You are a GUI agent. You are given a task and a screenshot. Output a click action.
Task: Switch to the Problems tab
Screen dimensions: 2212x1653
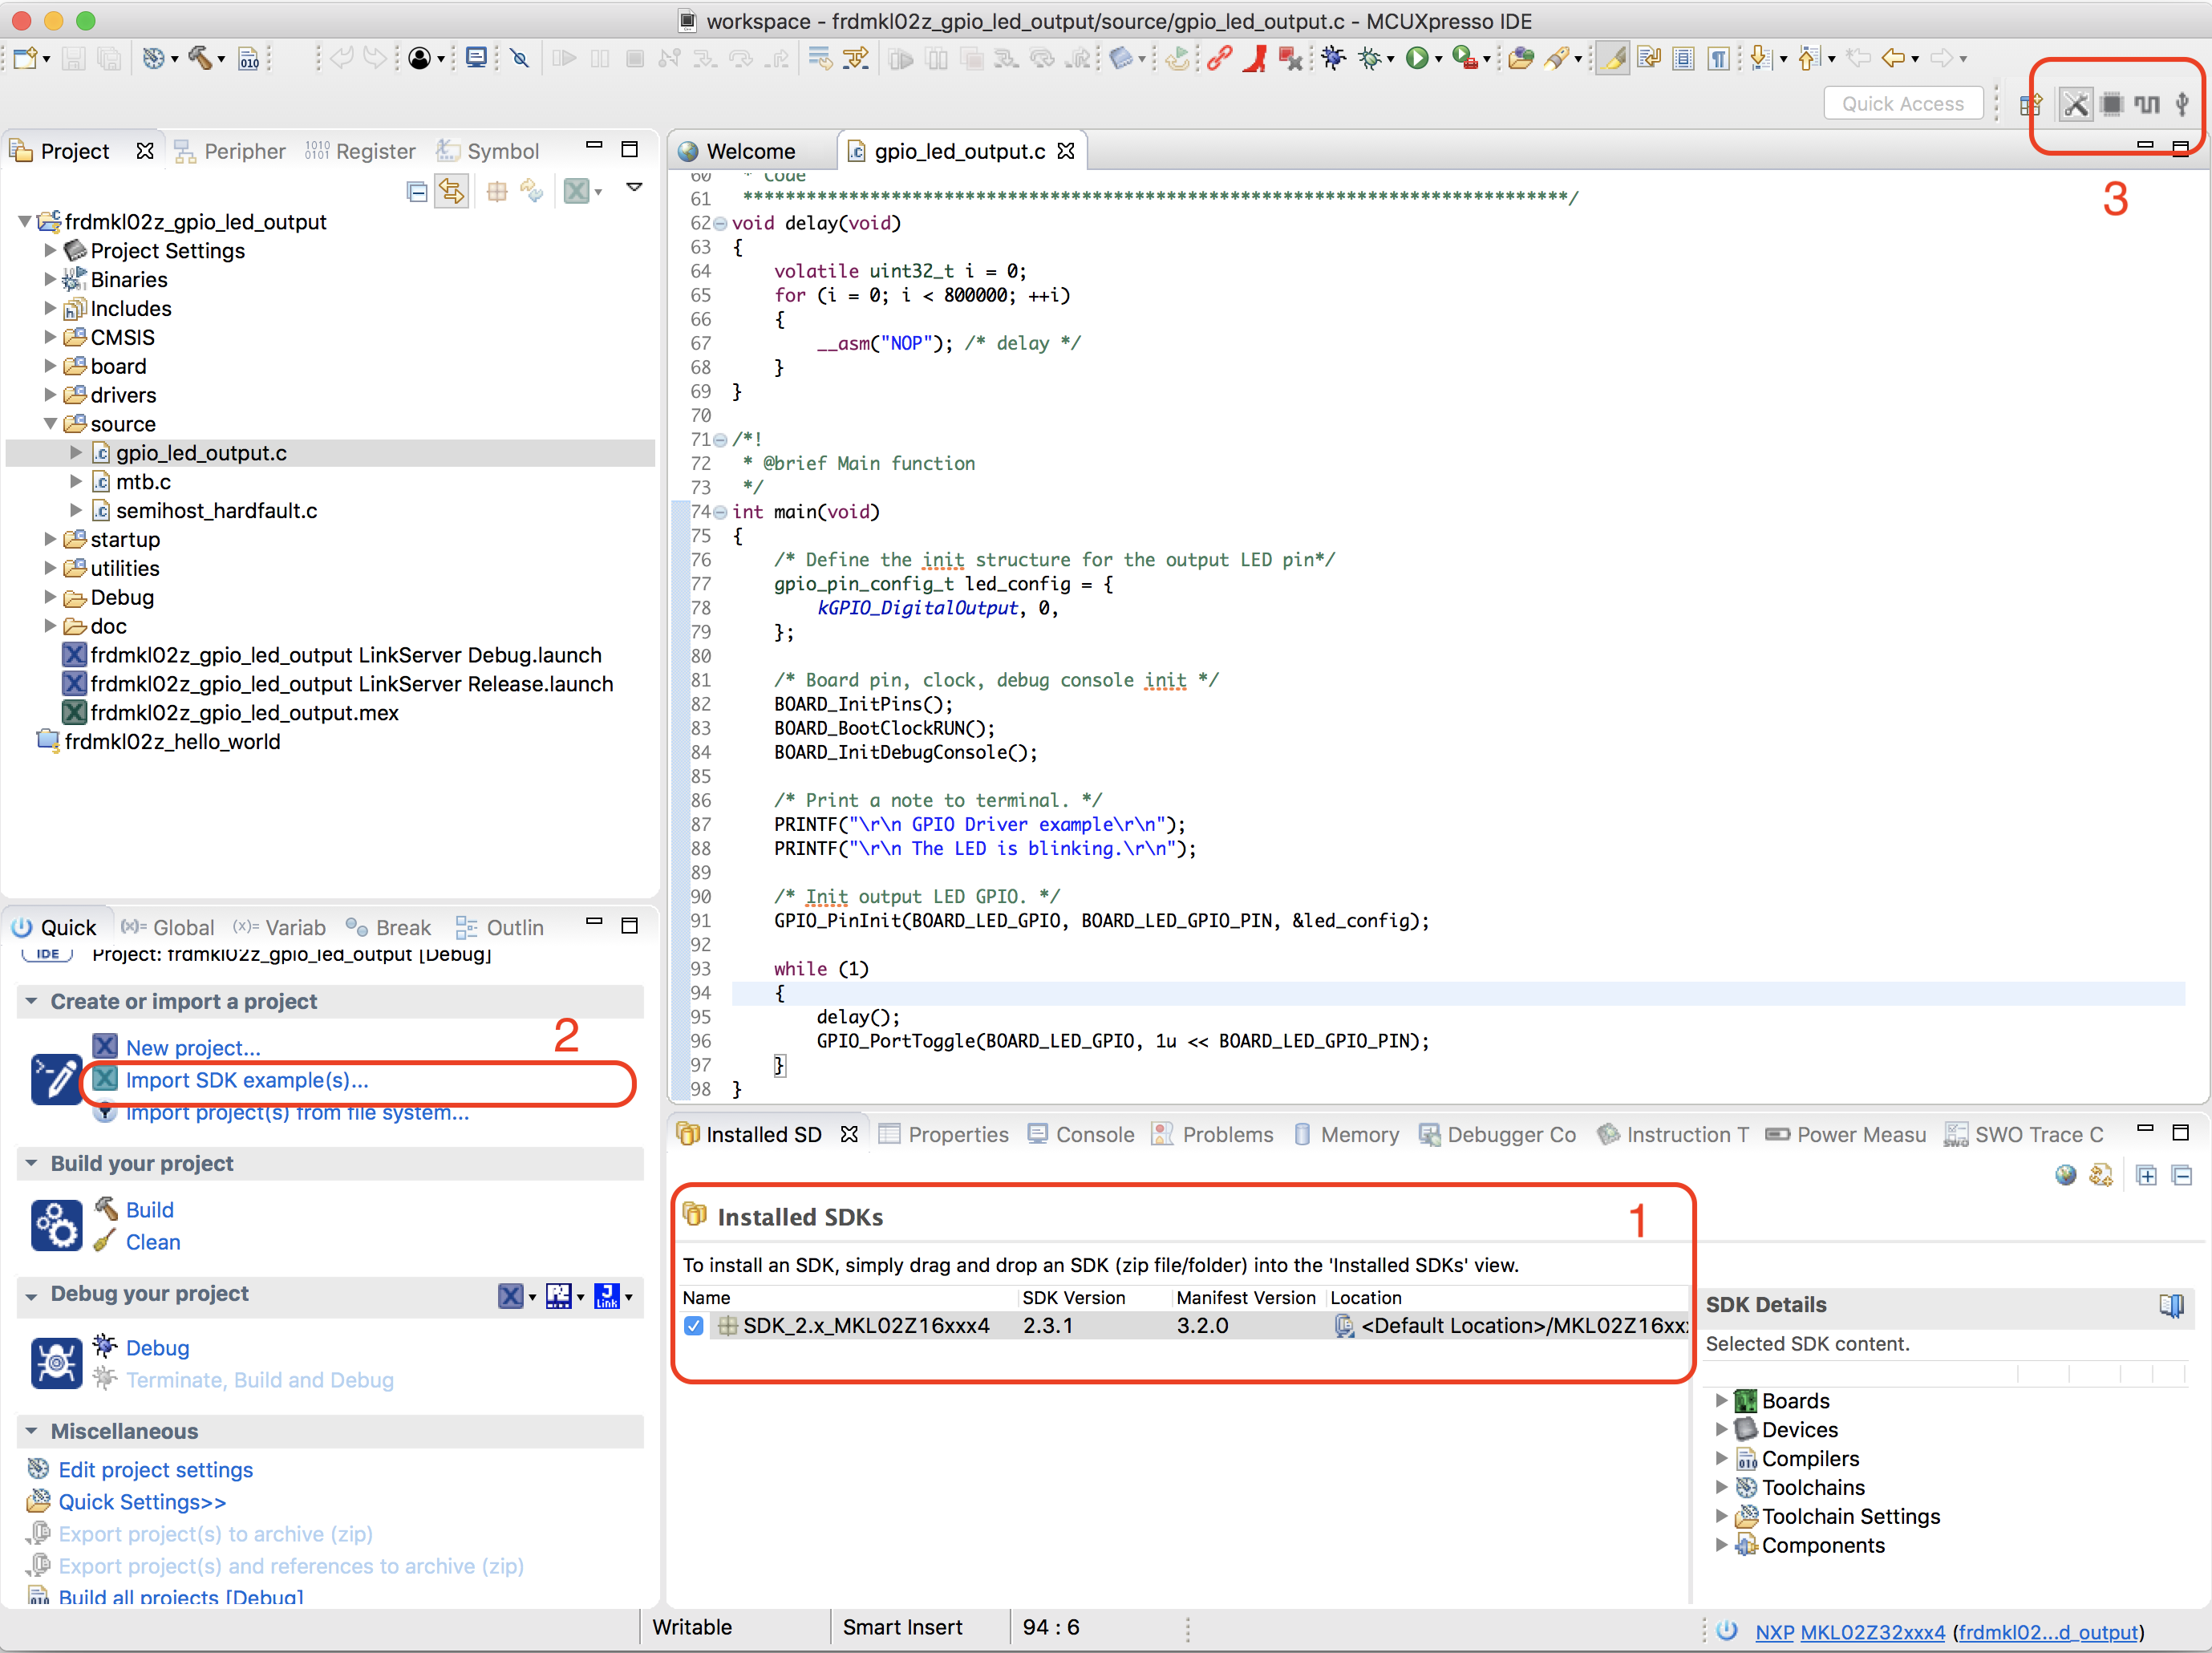pos(1212,1134)
